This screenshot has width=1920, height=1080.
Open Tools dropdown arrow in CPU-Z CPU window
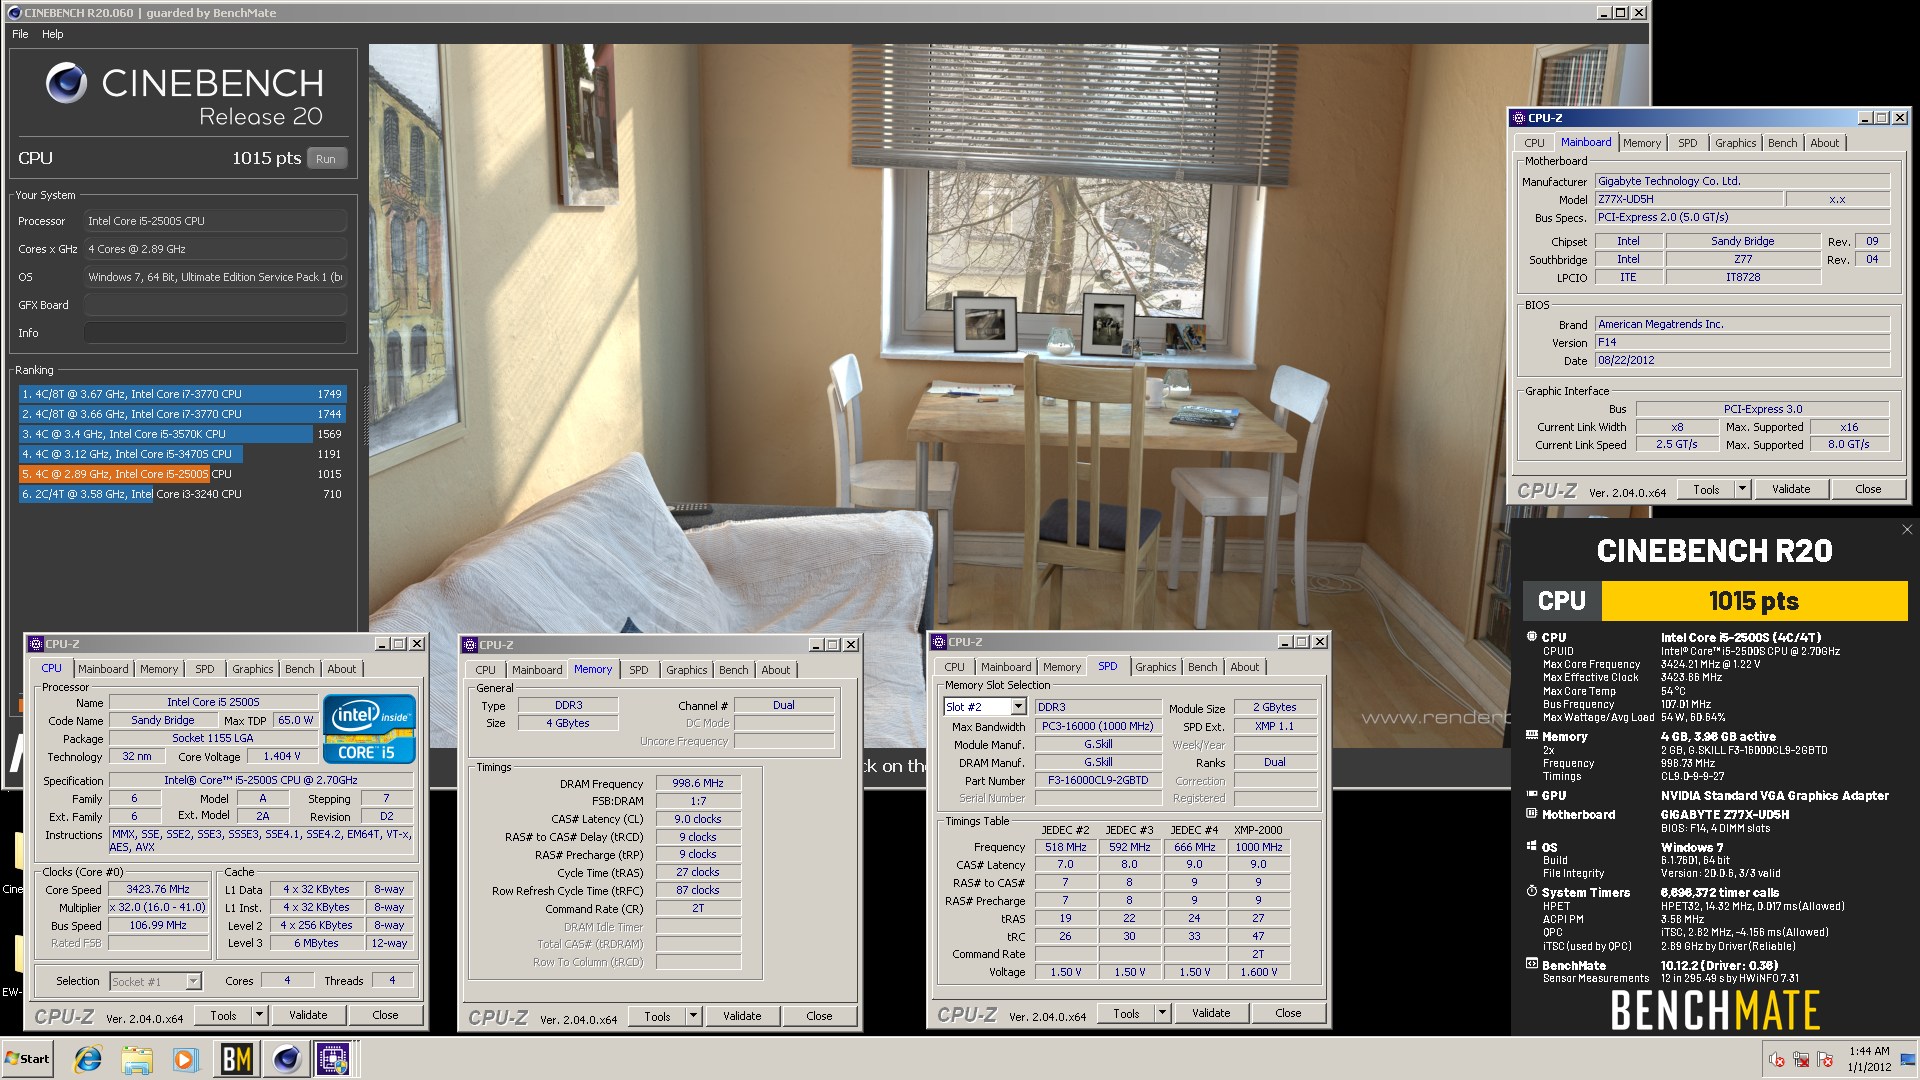click(x=259, y=1015)
